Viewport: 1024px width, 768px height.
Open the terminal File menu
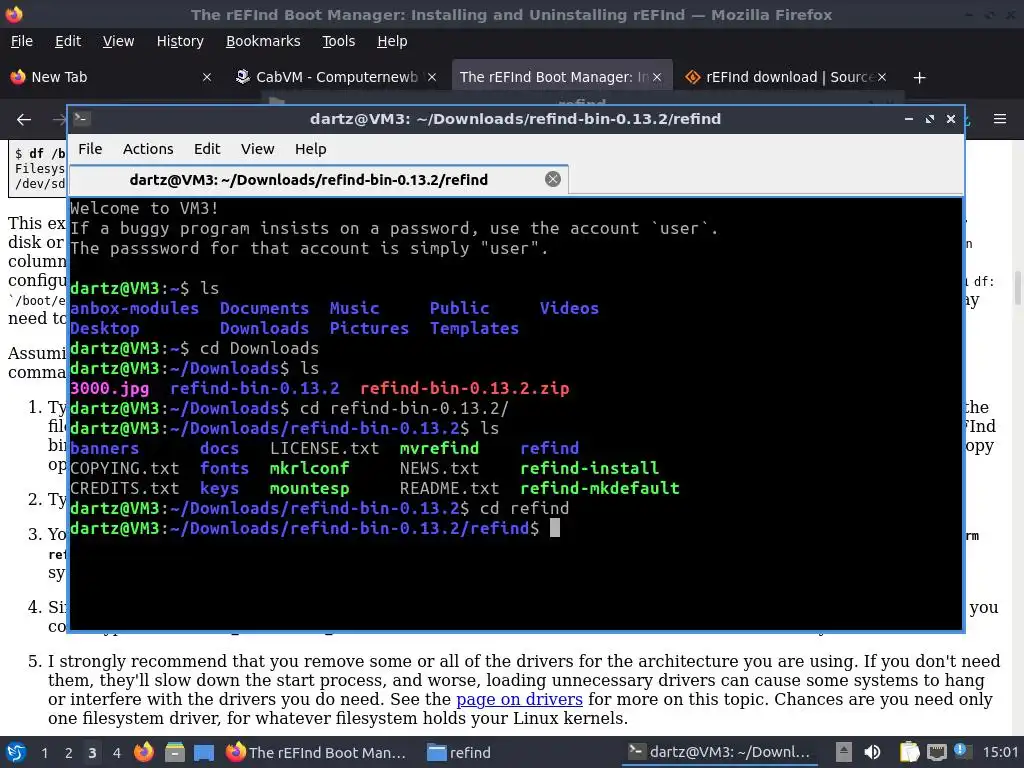click(90, 149)
